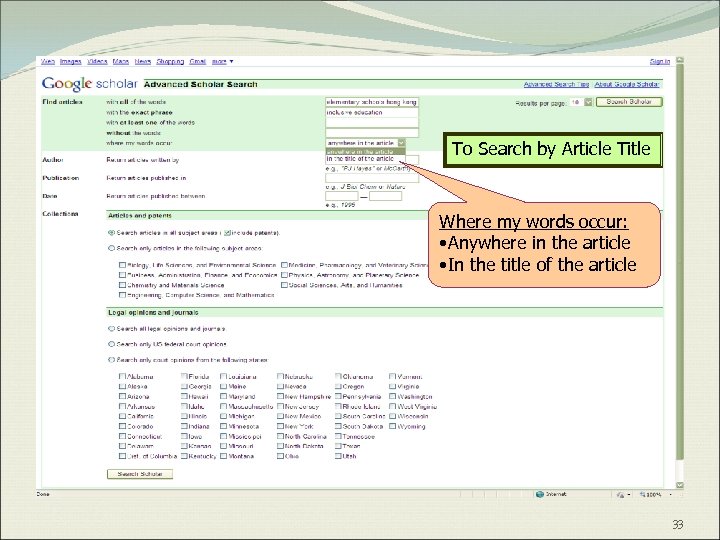720x540 pixels.
Task: Check the Washington state checkbox
Action: [x=392, y=396]
